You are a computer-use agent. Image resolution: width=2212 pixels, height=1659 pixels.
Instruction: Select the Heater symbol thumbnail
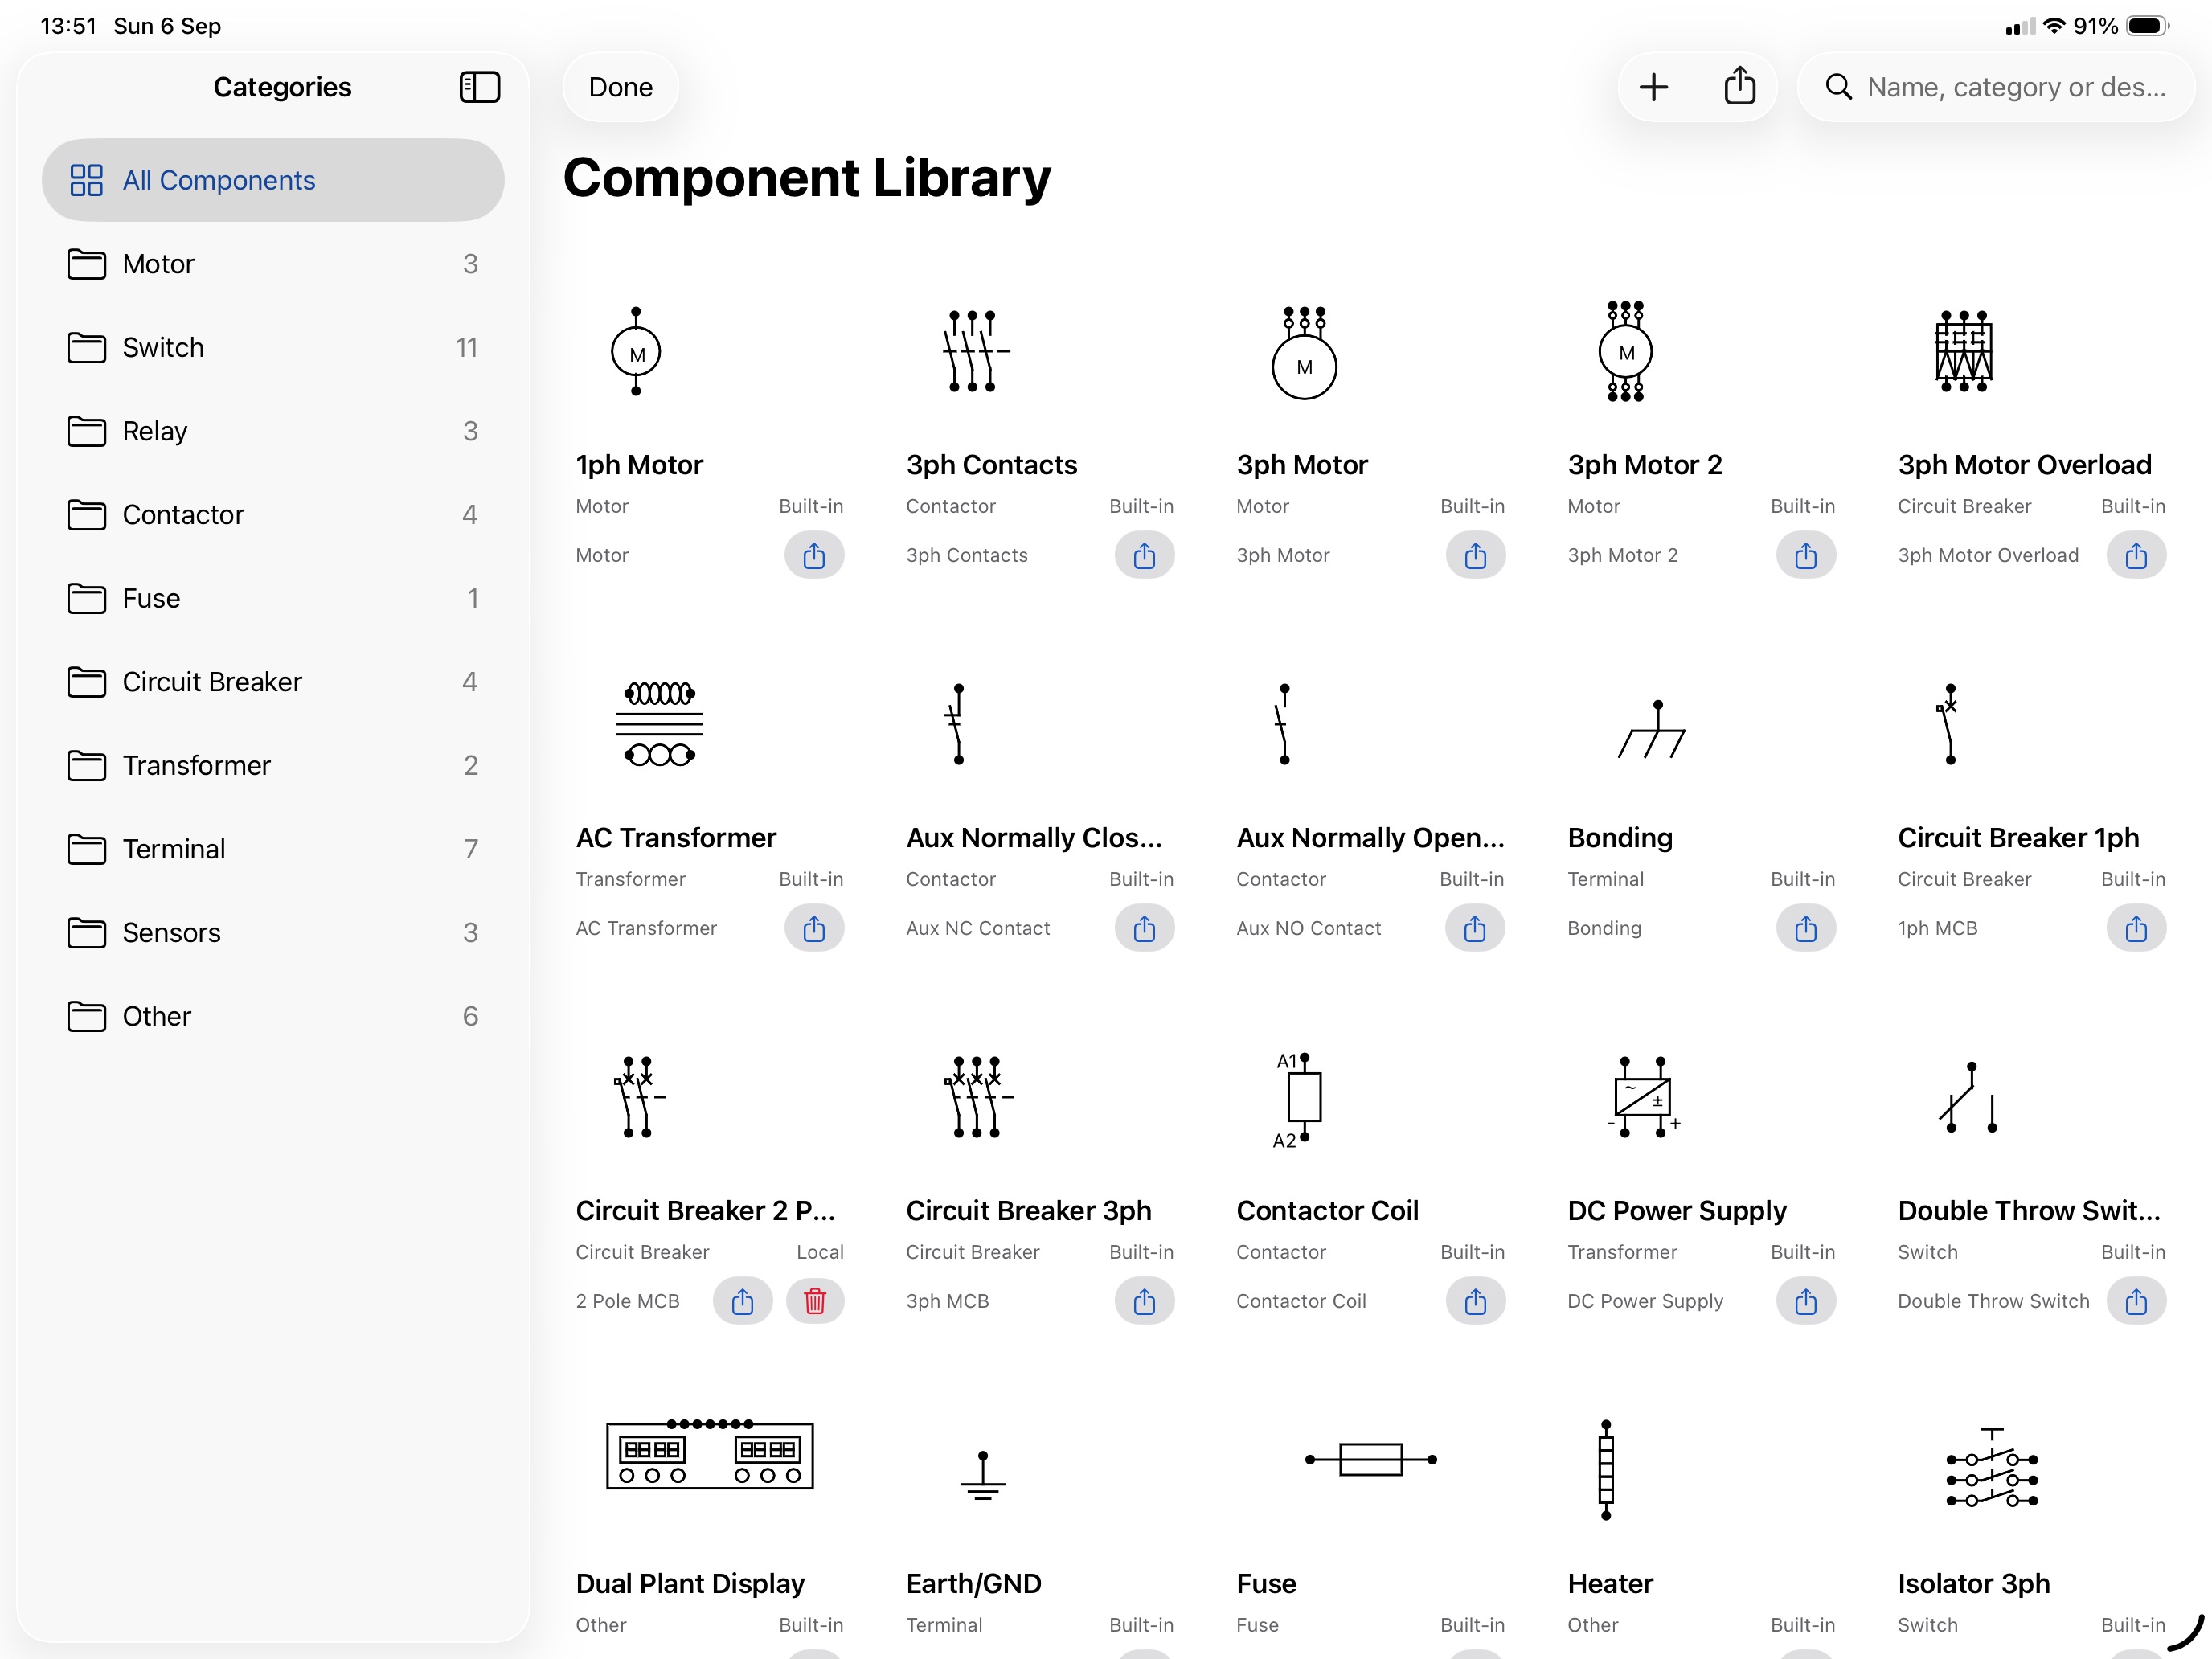[1605, 1469]
